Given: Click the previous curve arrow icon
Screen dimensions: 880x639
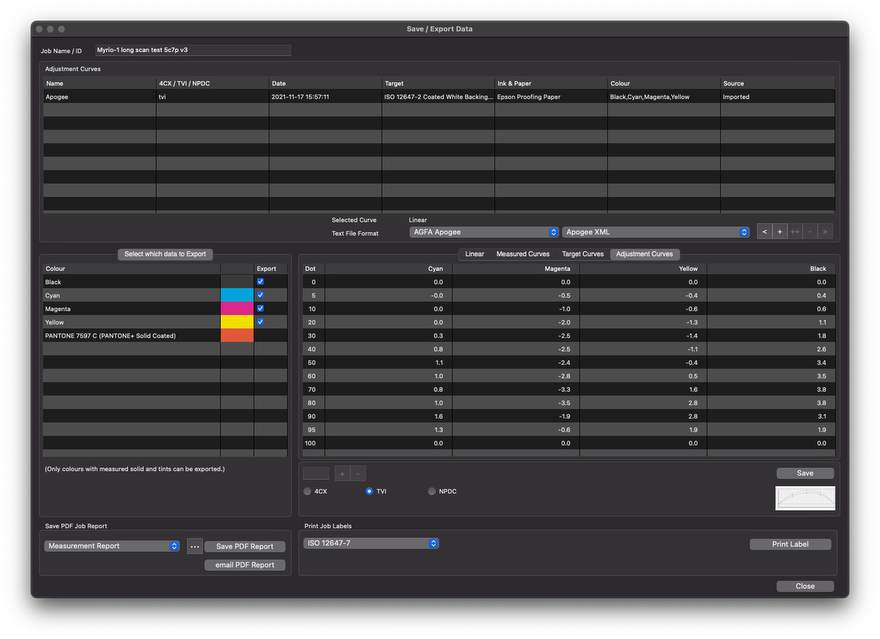Looking at the screenshot, I should click(x=764, y=231).
